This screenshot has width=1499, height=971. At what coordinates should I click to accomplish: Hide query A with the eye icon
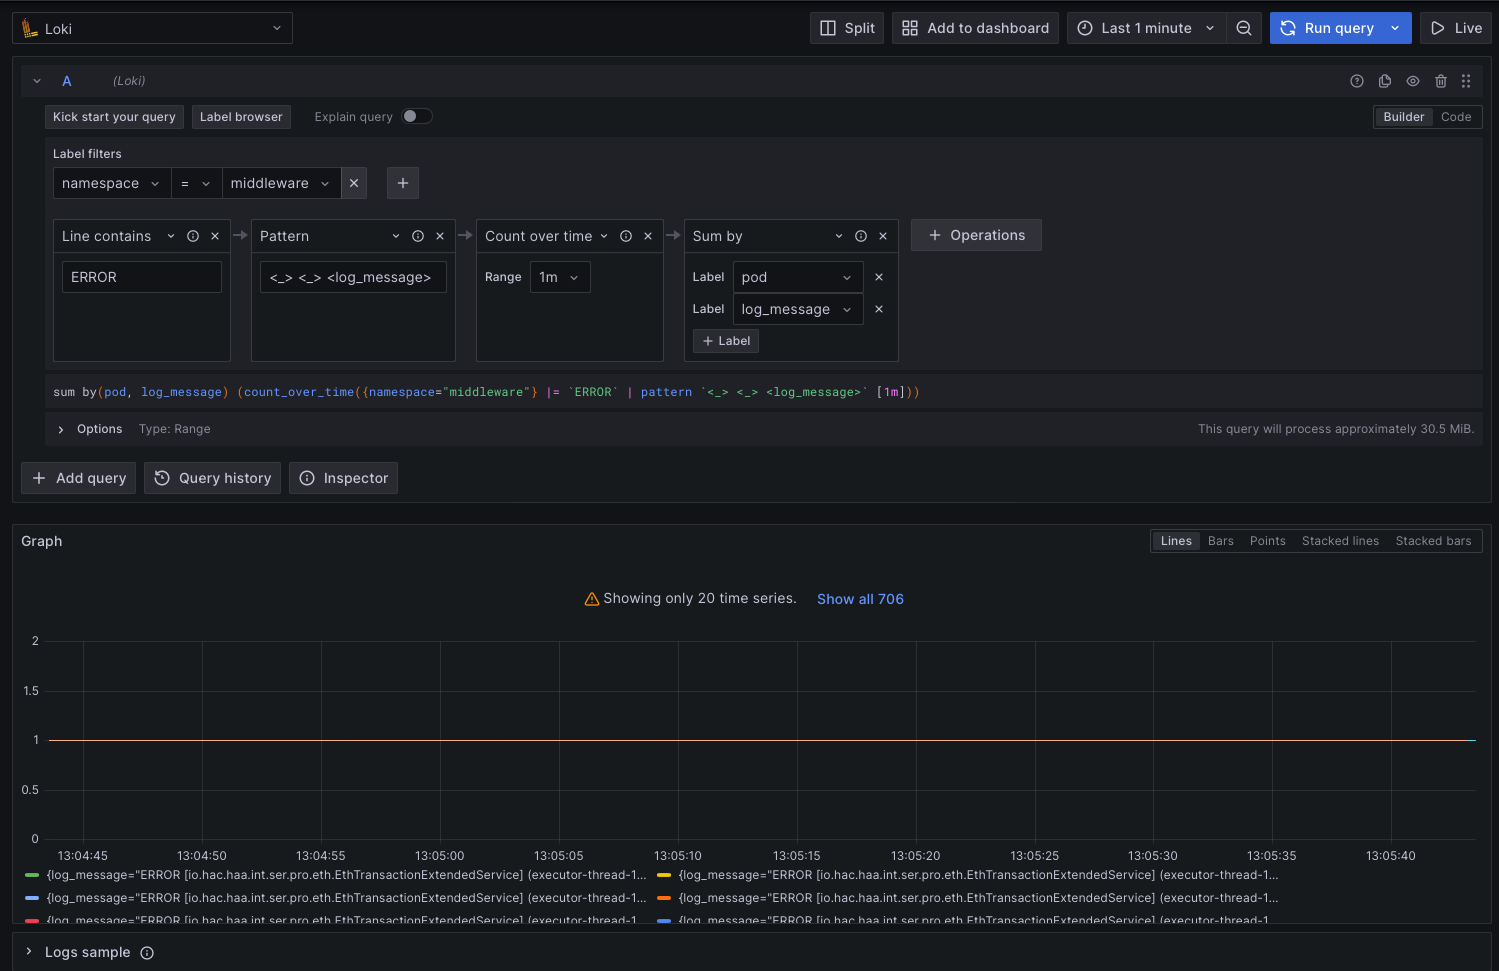1412,81
